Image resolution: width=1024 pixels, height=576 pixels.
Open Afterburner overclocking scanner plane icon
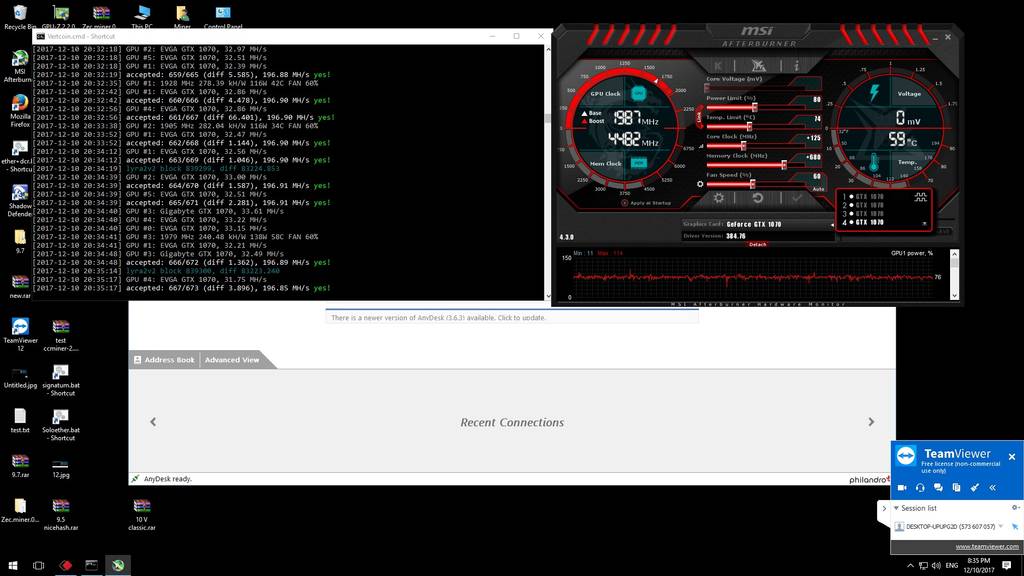tap(758, 65)
